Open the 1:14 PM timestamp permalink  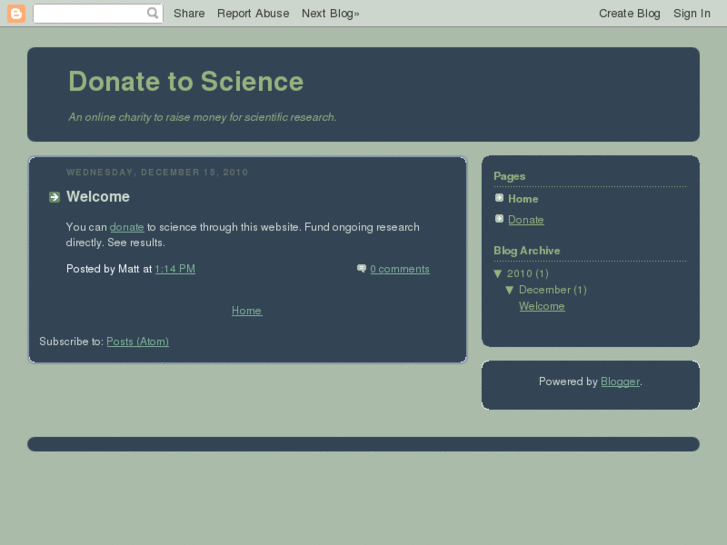pos(175,269)
